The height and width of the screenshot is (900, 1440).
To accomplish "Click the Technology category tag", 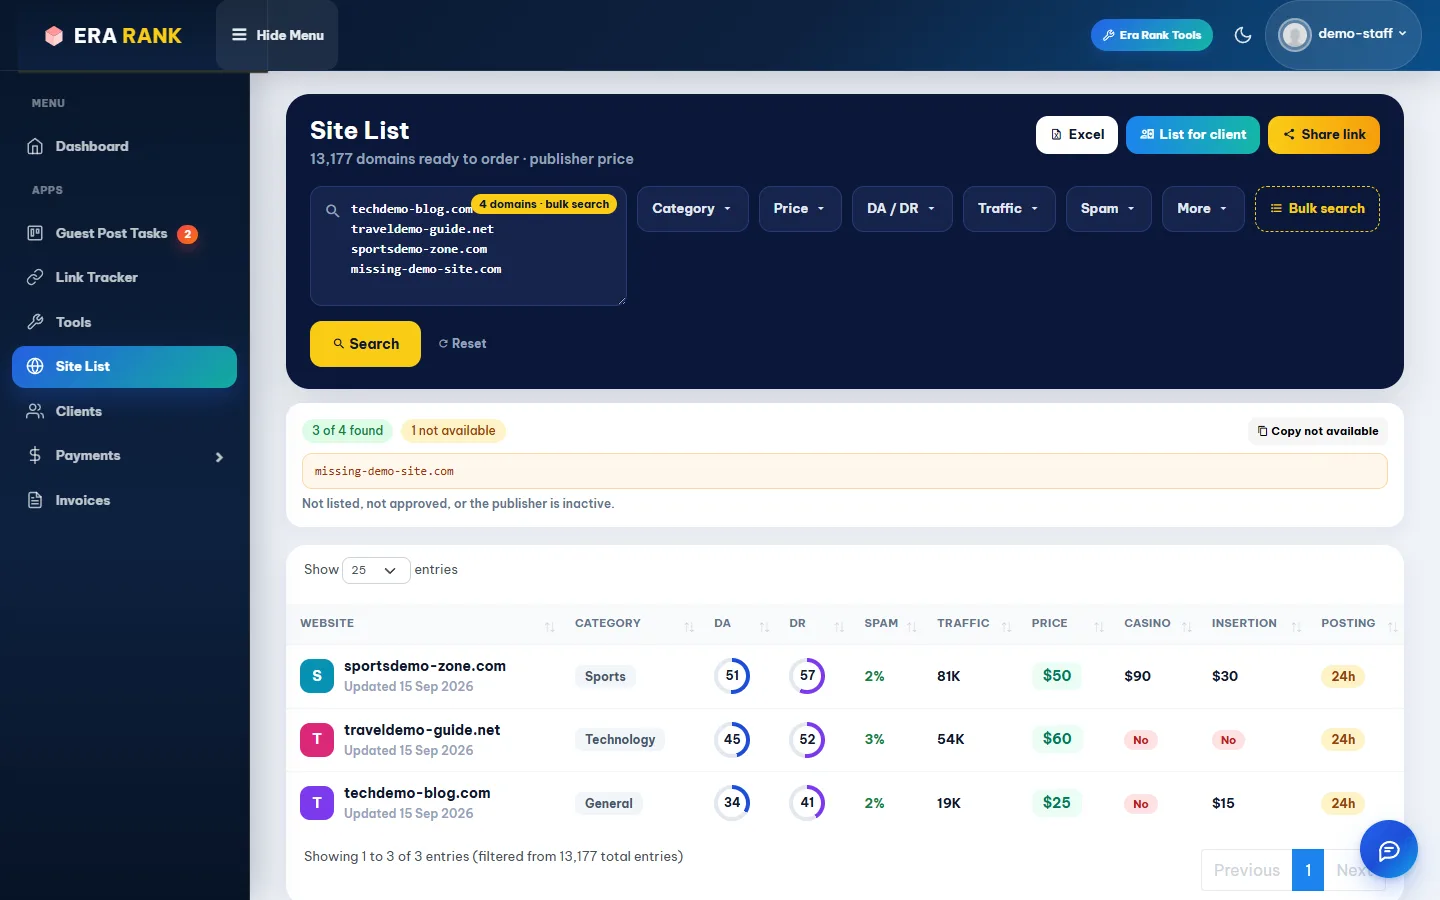I will pyautogui.click(x=620, y=740).
